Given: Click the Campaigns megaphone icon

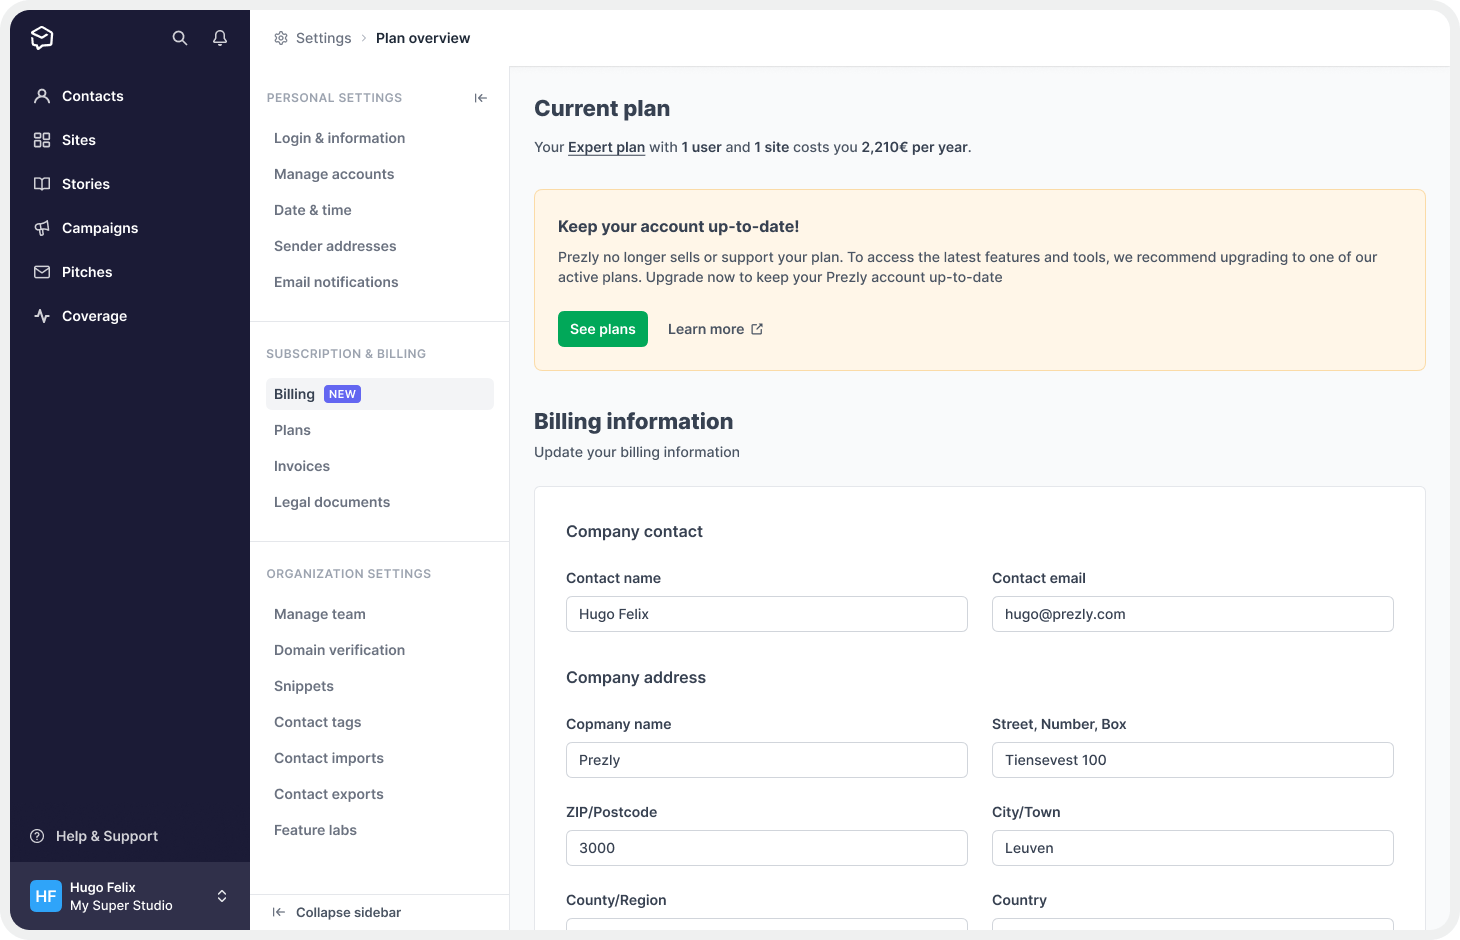Looking at the screenshot, I should [x=42, y=228].
